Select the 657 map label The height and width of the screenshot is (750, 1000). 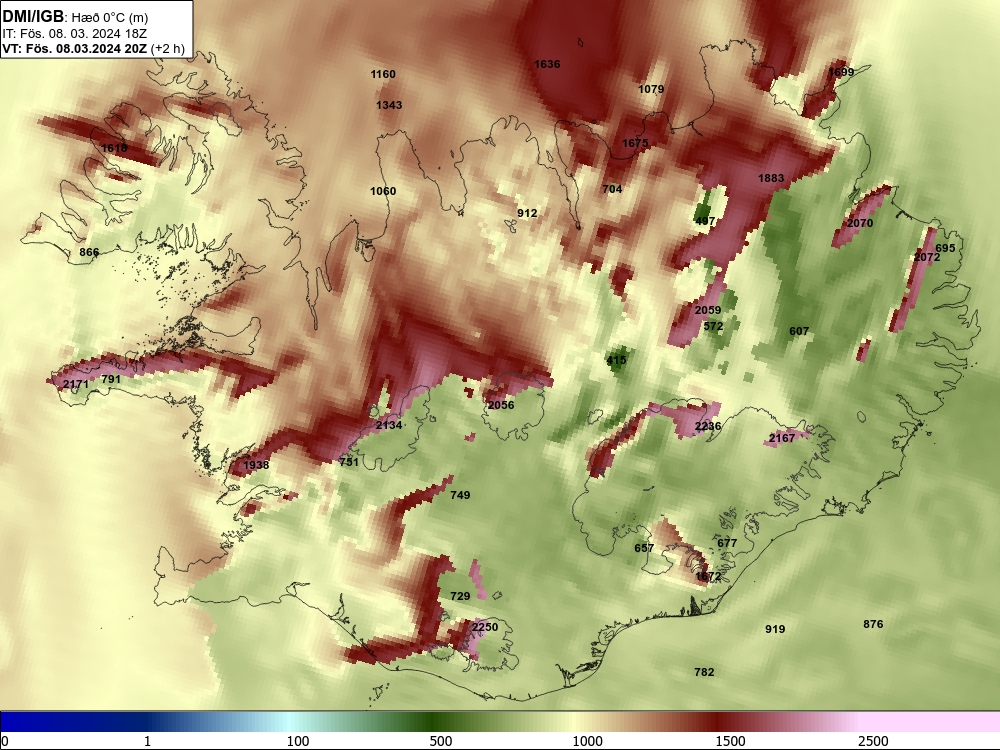644,548
